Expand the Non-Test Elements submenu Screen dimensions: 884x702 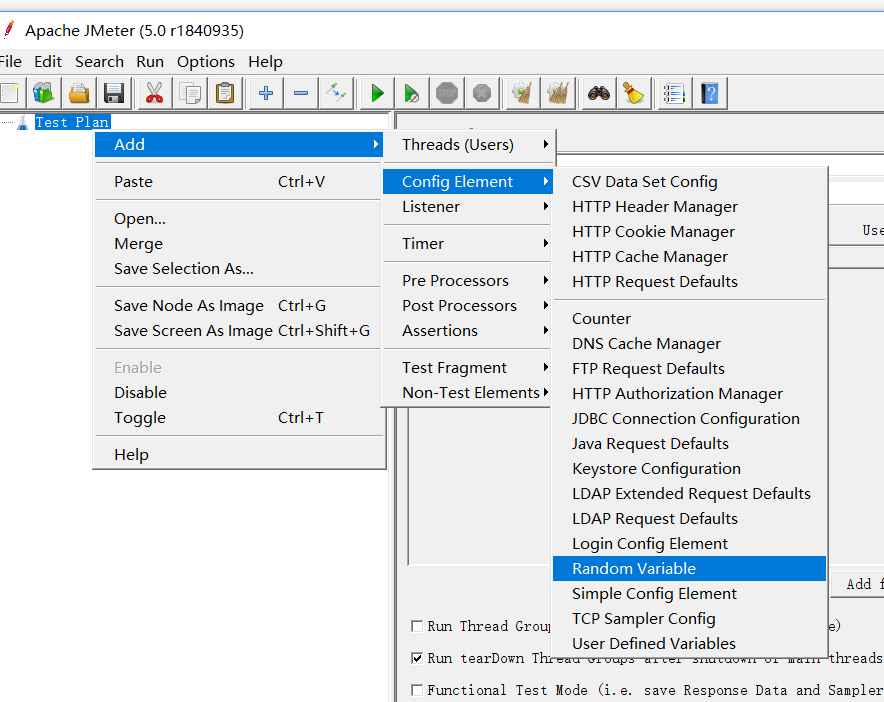pos(467,392)
